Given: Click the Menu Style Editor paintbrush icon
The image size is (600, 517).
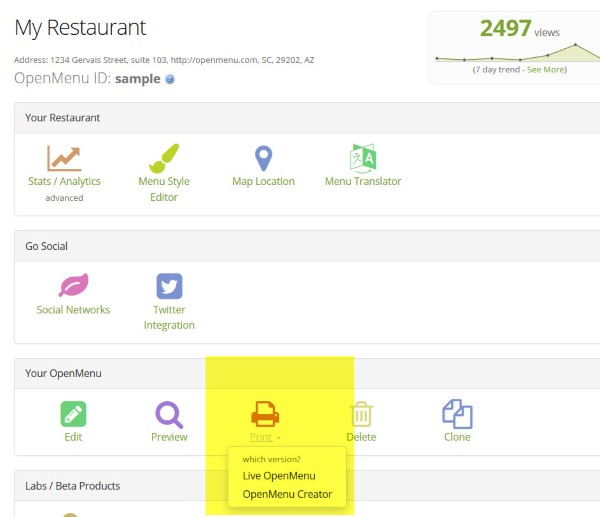Looking at the screenshot, I should (164, 158).
